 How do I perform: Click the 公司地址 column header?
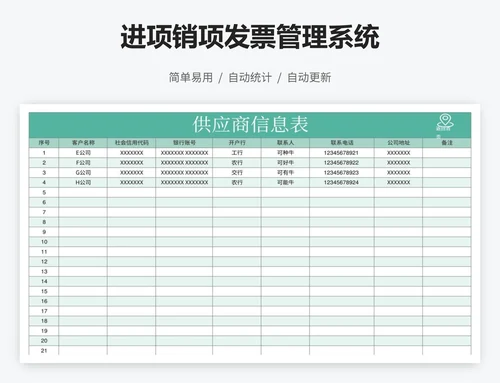(x=398, y=143)
